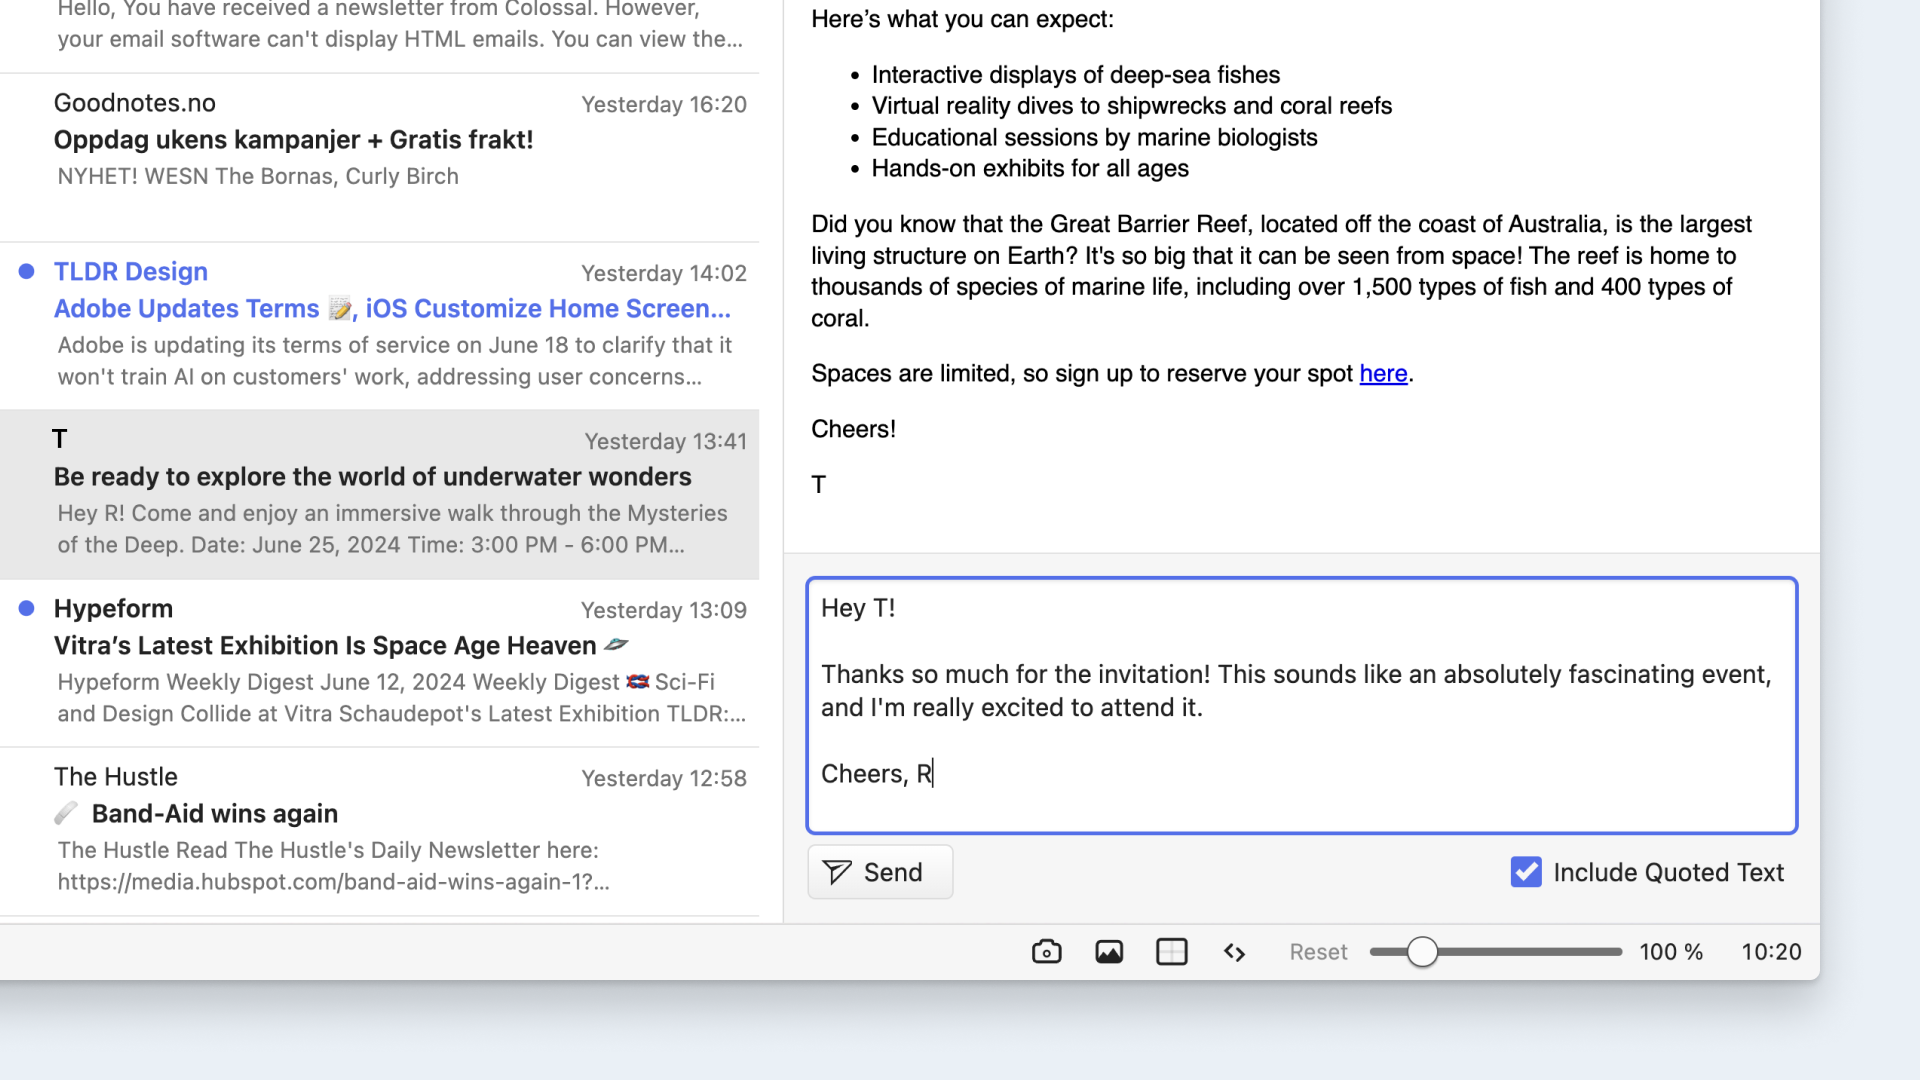Drag the zoom level slider

pos(1423,952)
